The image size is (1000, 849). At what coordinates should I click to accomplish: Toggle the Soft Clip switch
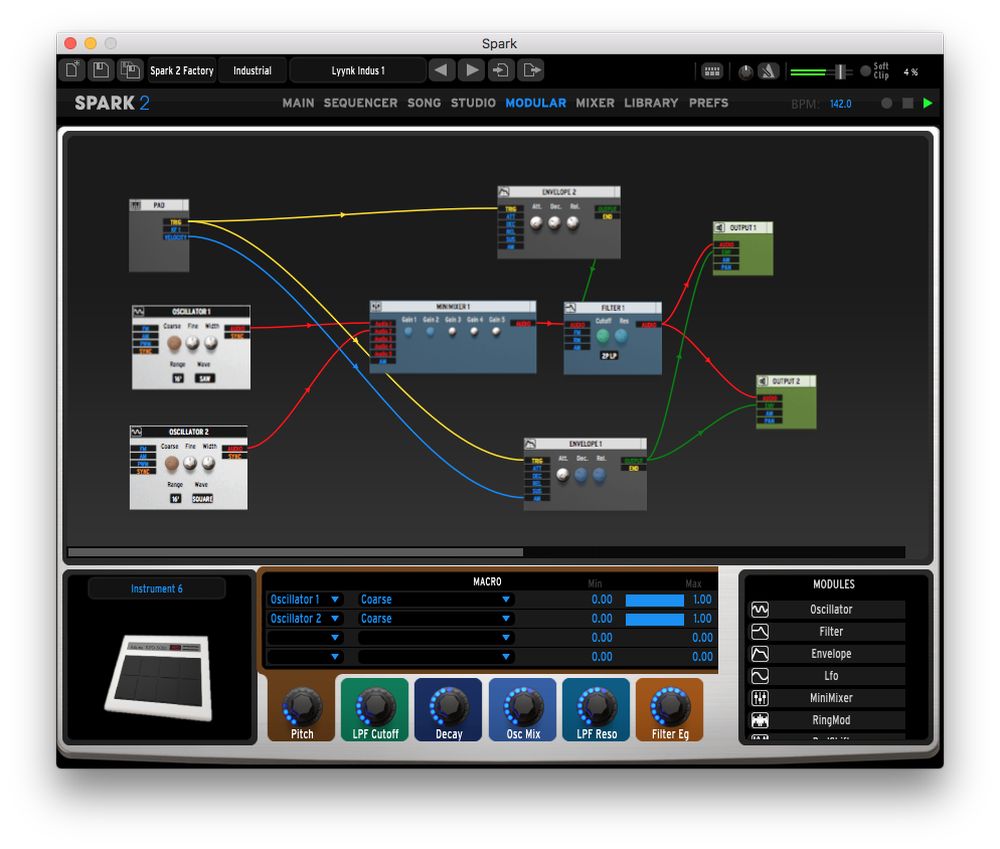click(866, 71)
